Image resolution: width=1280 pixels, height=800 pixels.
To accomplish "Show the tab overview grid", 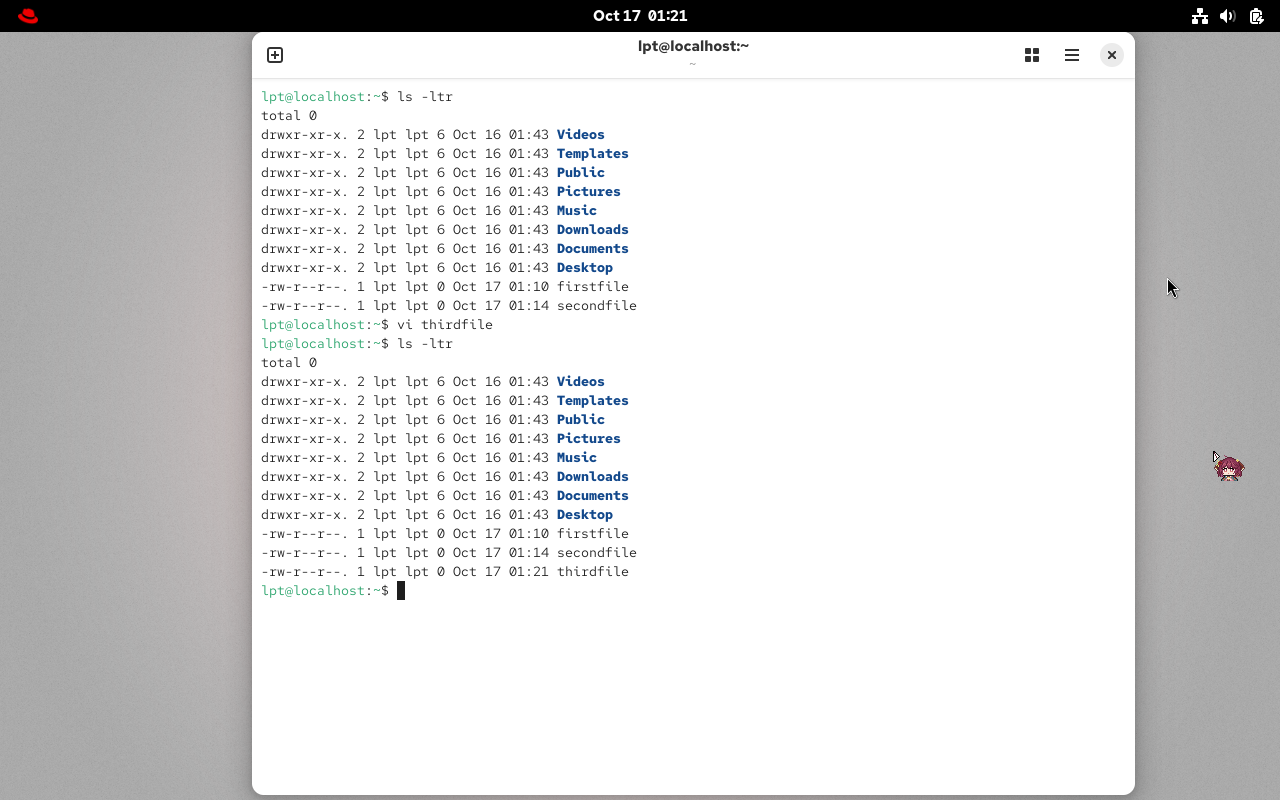I will click(1032, 55).
